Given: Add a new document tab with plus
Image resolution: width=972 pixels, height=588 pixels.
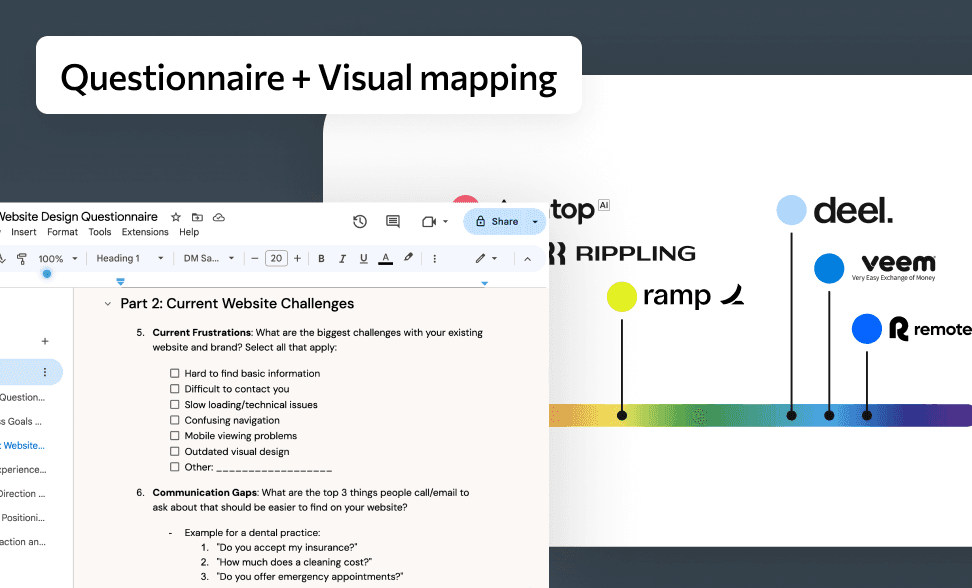Looking at the screenshot, I should pyautogui.click(x=45, y=341).
